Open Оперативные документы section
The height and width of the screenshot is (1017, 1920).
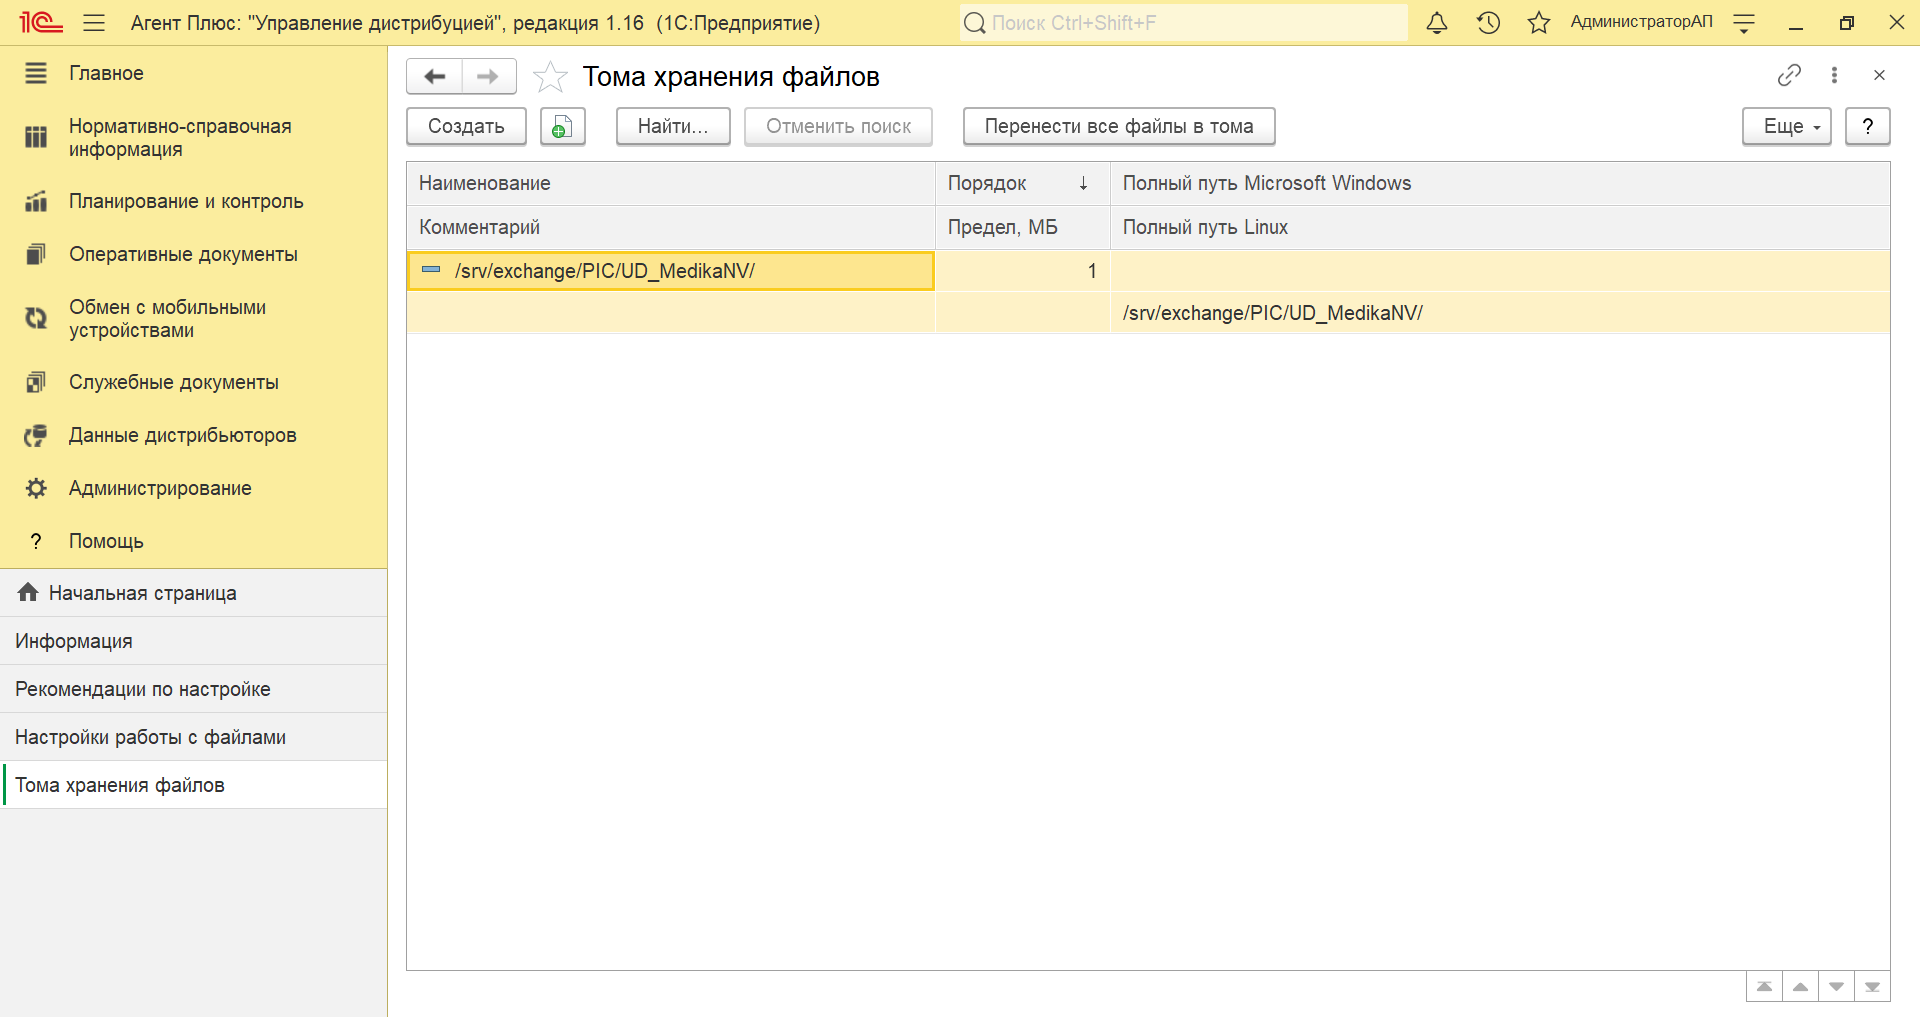click(x=193, y=254)
